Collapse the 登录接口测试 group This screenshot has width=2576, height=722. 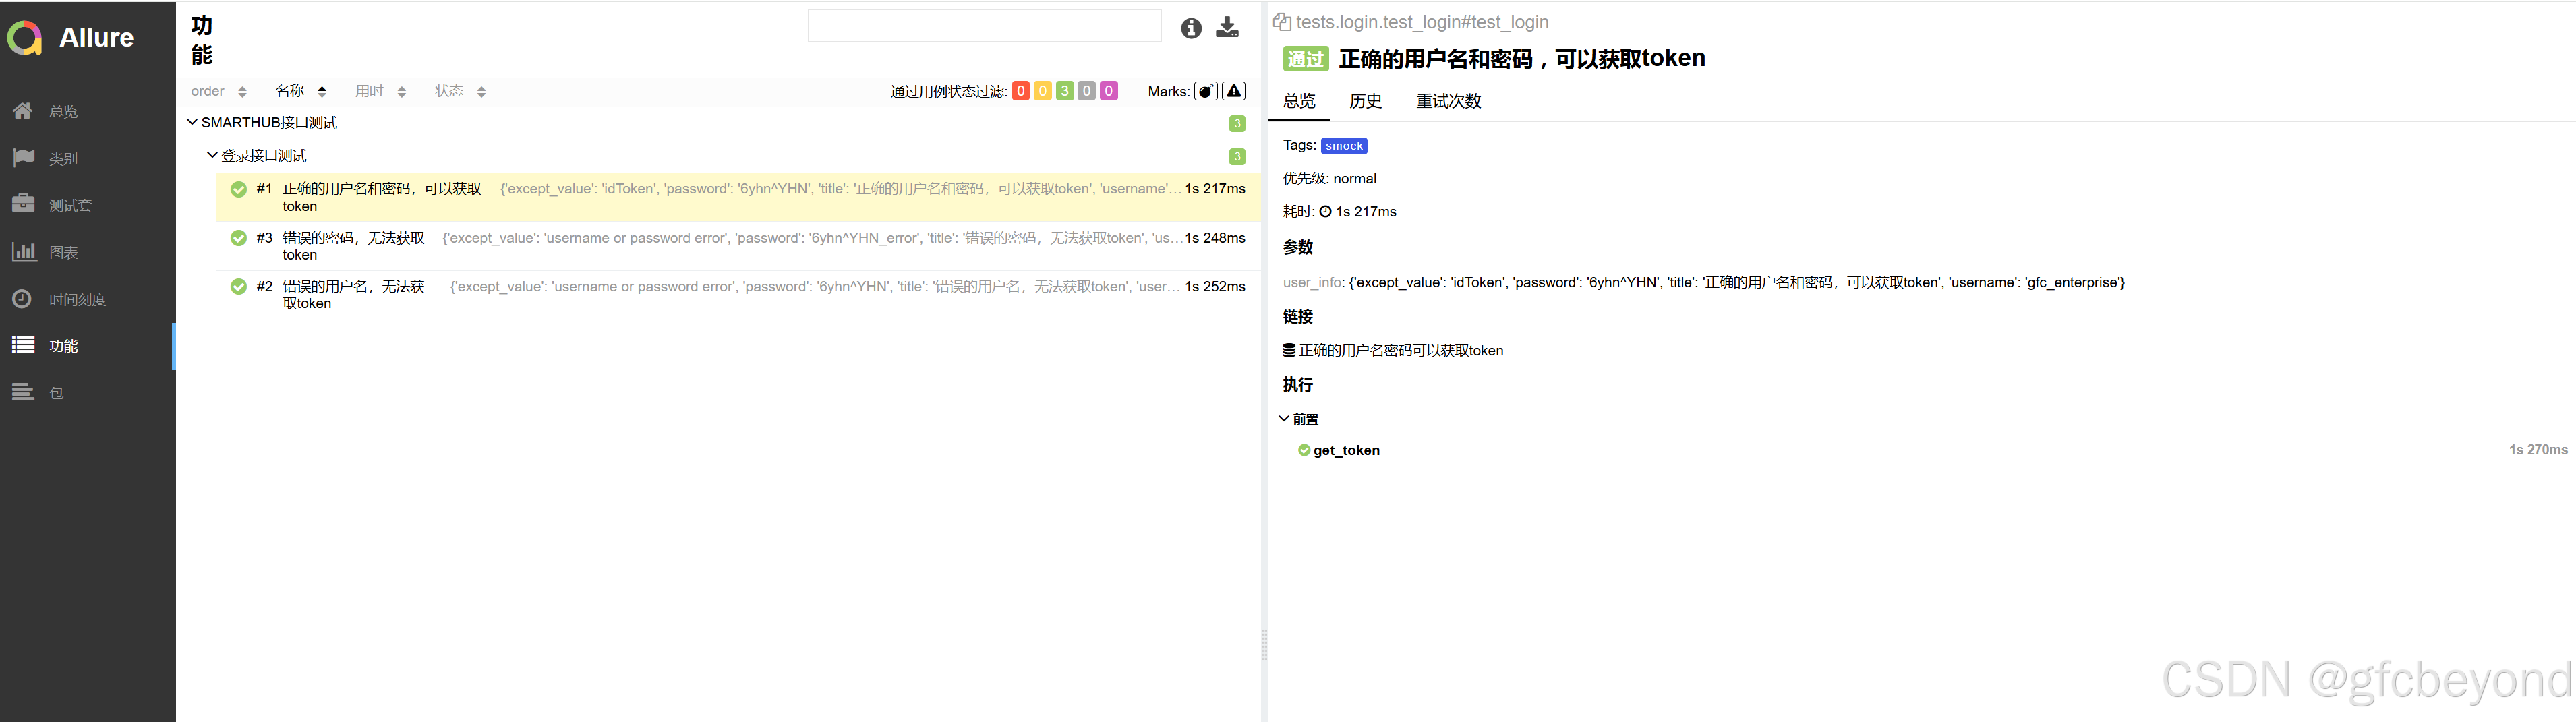coord(212,155)
